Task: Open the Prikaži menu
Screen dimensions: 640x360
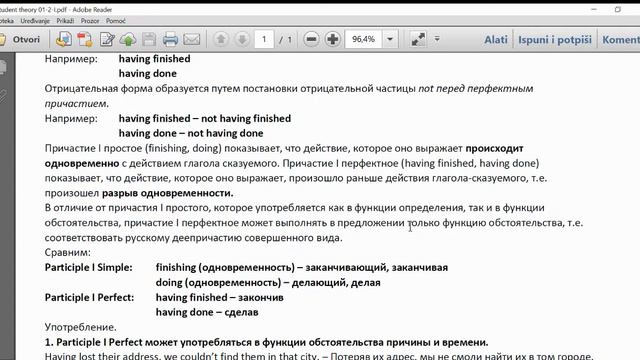Action: [65, 21]
